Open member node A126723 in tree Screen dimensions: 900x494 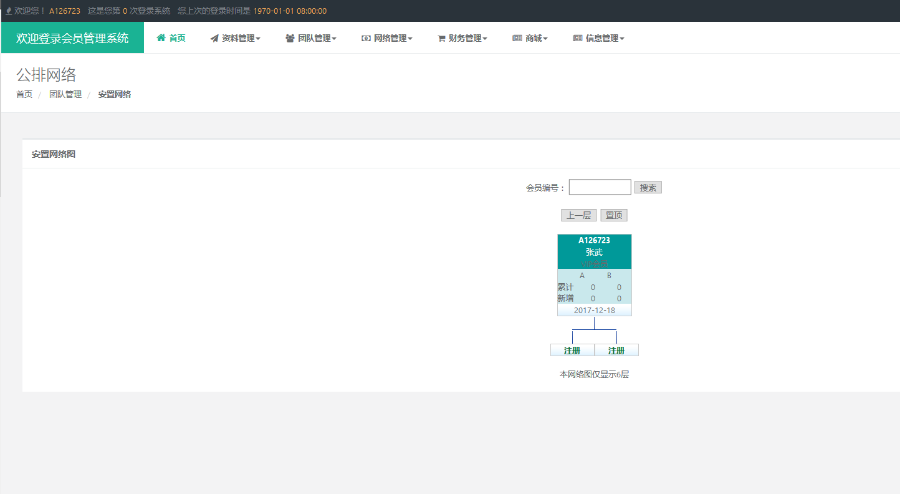pyautogui.click(x=594, y=240)
